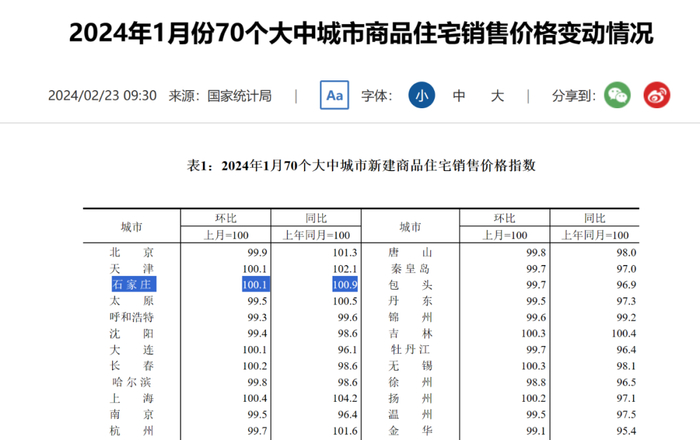This screenshot has width=700, height=440.
Task: Click the 杭州 city row label
Action: point(132,431)
